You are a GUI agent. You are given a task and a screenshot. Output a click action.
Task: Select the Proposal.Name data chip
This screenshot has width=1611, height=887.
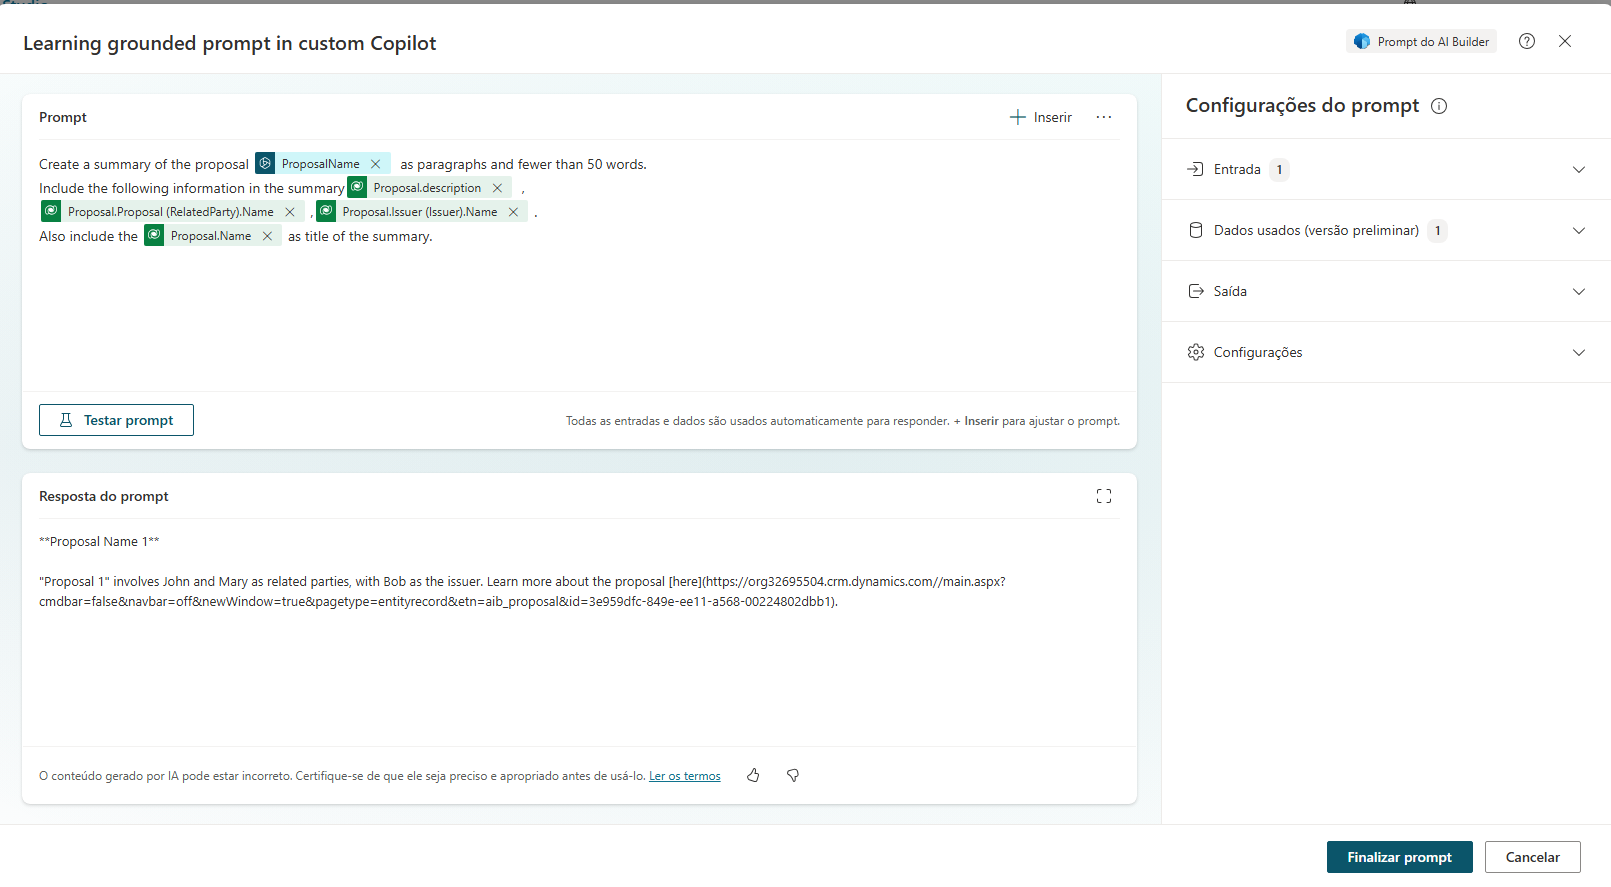tap(210, 236)
